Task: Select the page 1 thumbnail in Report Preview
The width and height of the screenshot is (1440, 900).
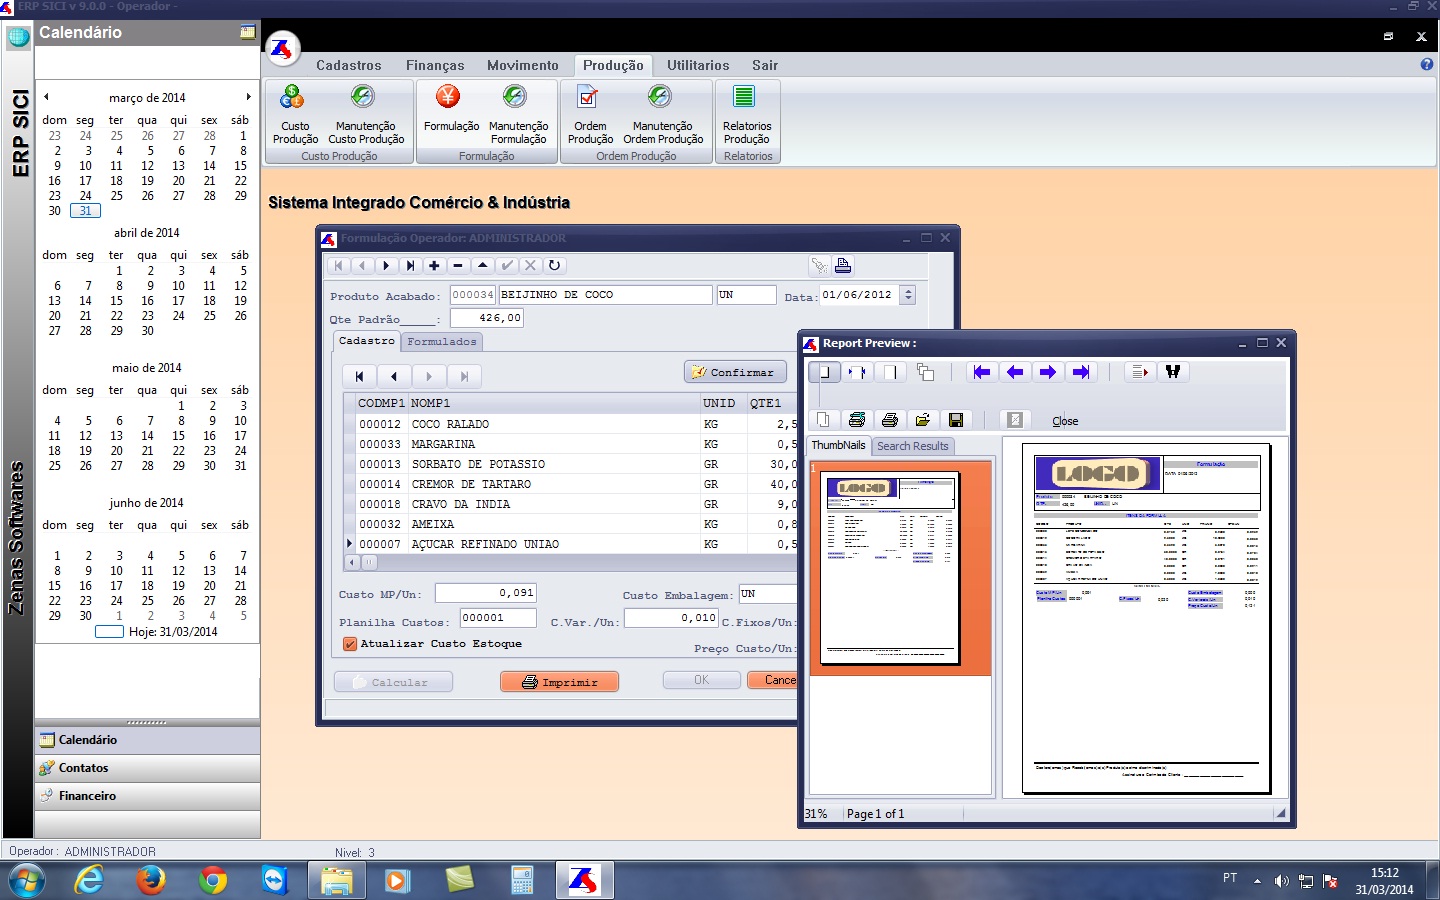Action: click(889, 567)
